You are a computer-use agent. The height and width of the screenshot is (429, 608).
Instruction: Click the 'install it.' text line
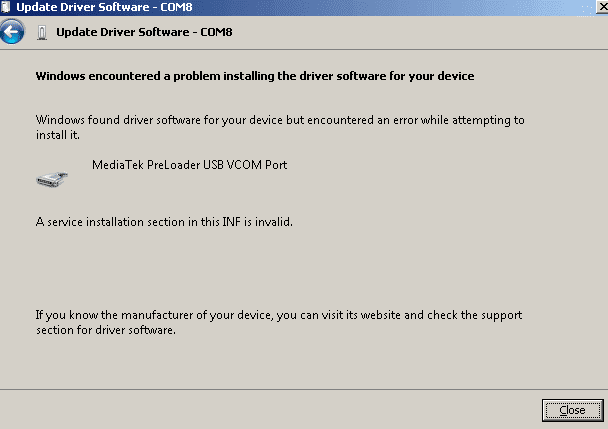pos(58,135)
